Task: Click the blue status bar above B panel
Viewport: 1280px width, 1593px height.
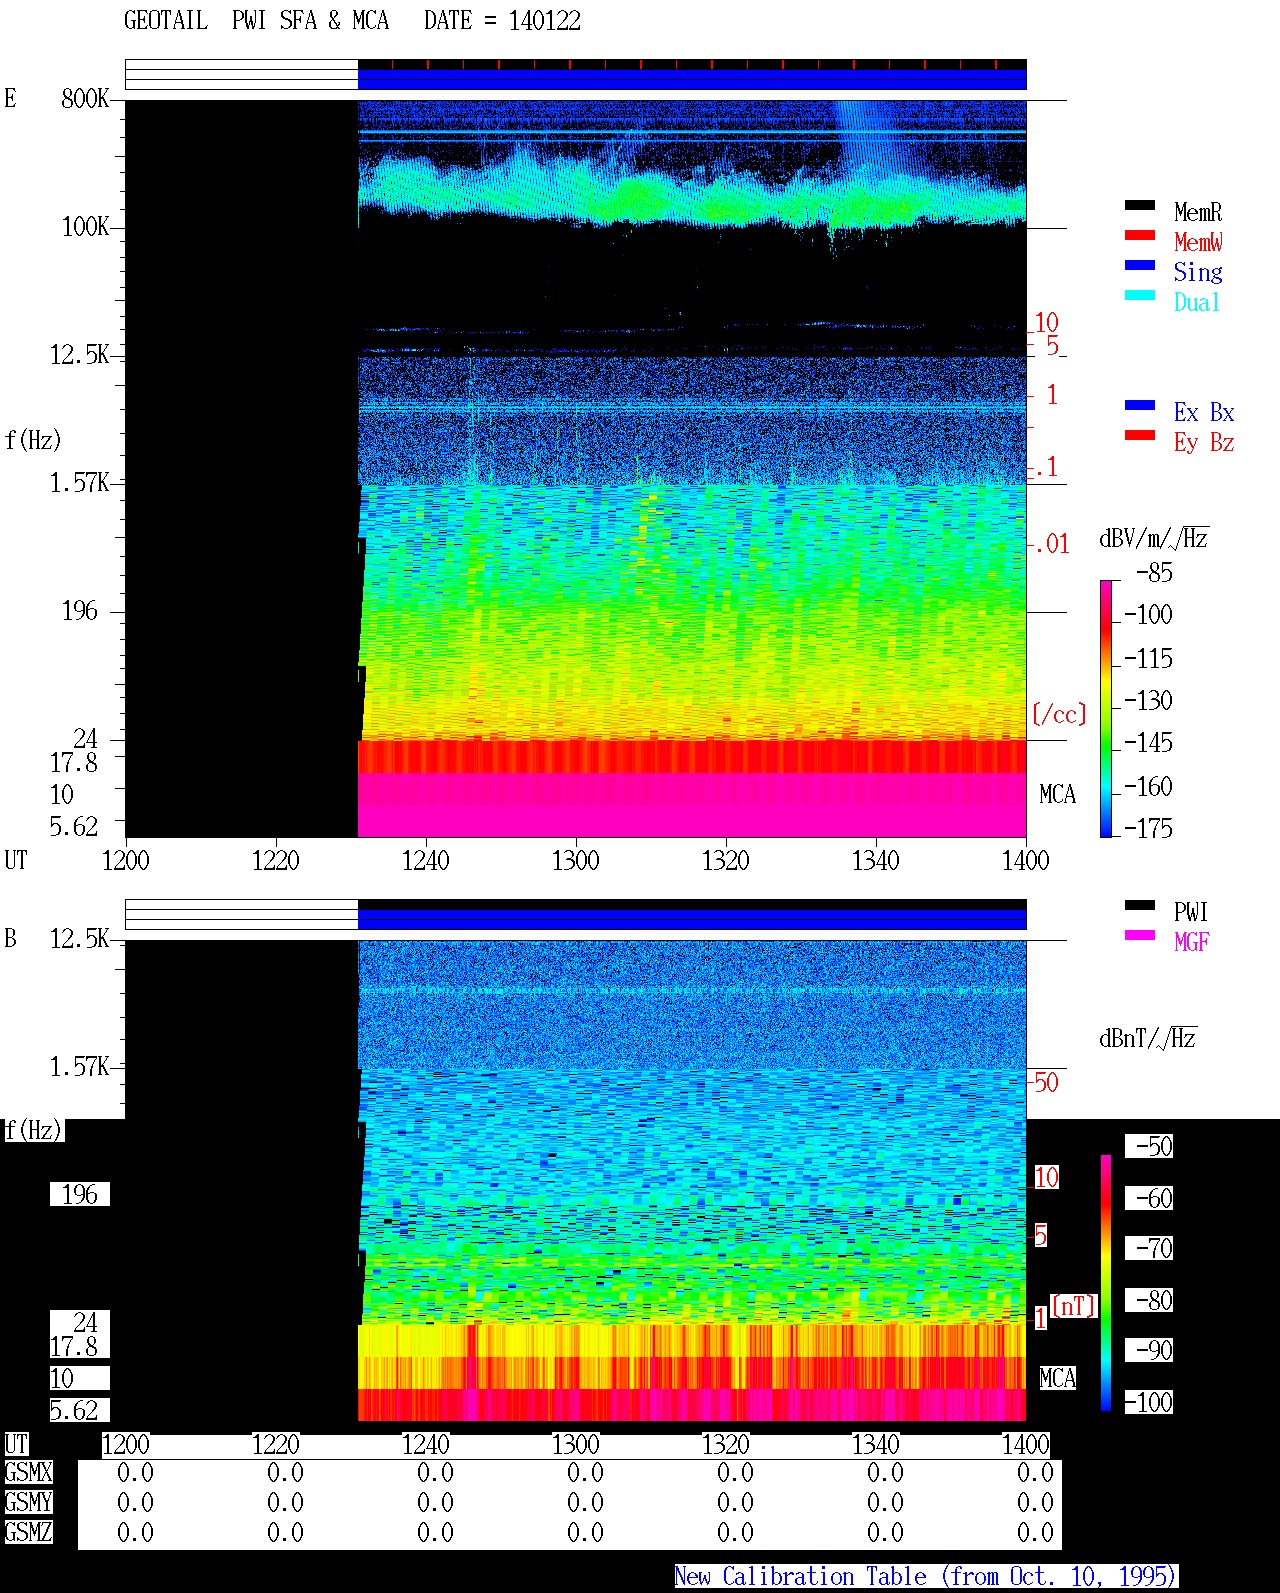Action: [x=692, y=919]
